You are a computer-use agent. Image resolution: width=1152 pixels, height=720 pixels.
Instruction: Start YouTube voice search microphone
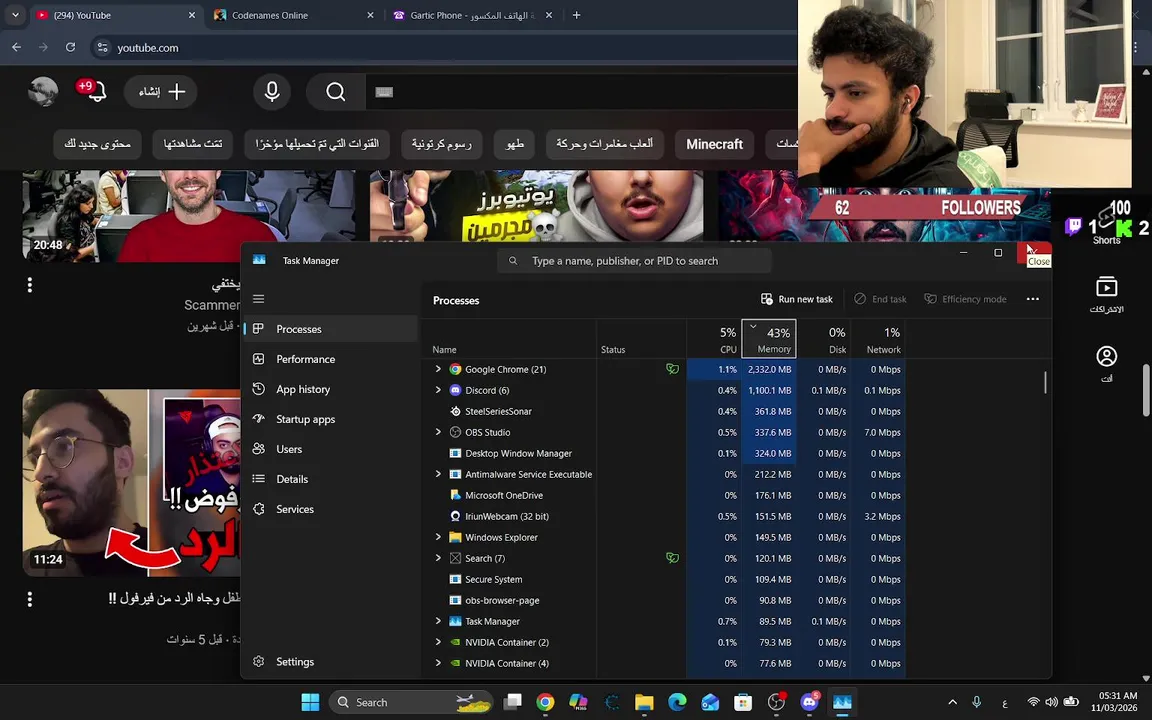pos(272,92)
